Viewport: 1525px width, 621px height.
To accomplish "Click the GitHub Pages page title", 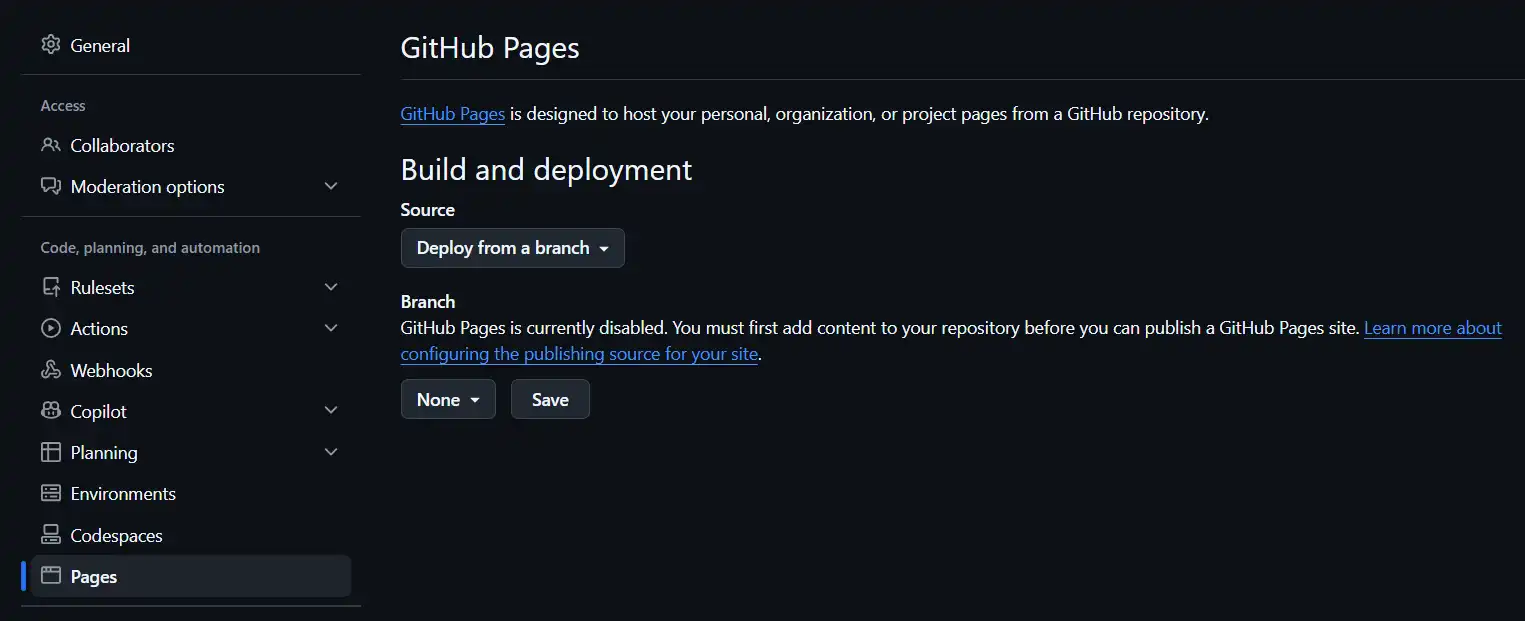I will coord(490,47).
